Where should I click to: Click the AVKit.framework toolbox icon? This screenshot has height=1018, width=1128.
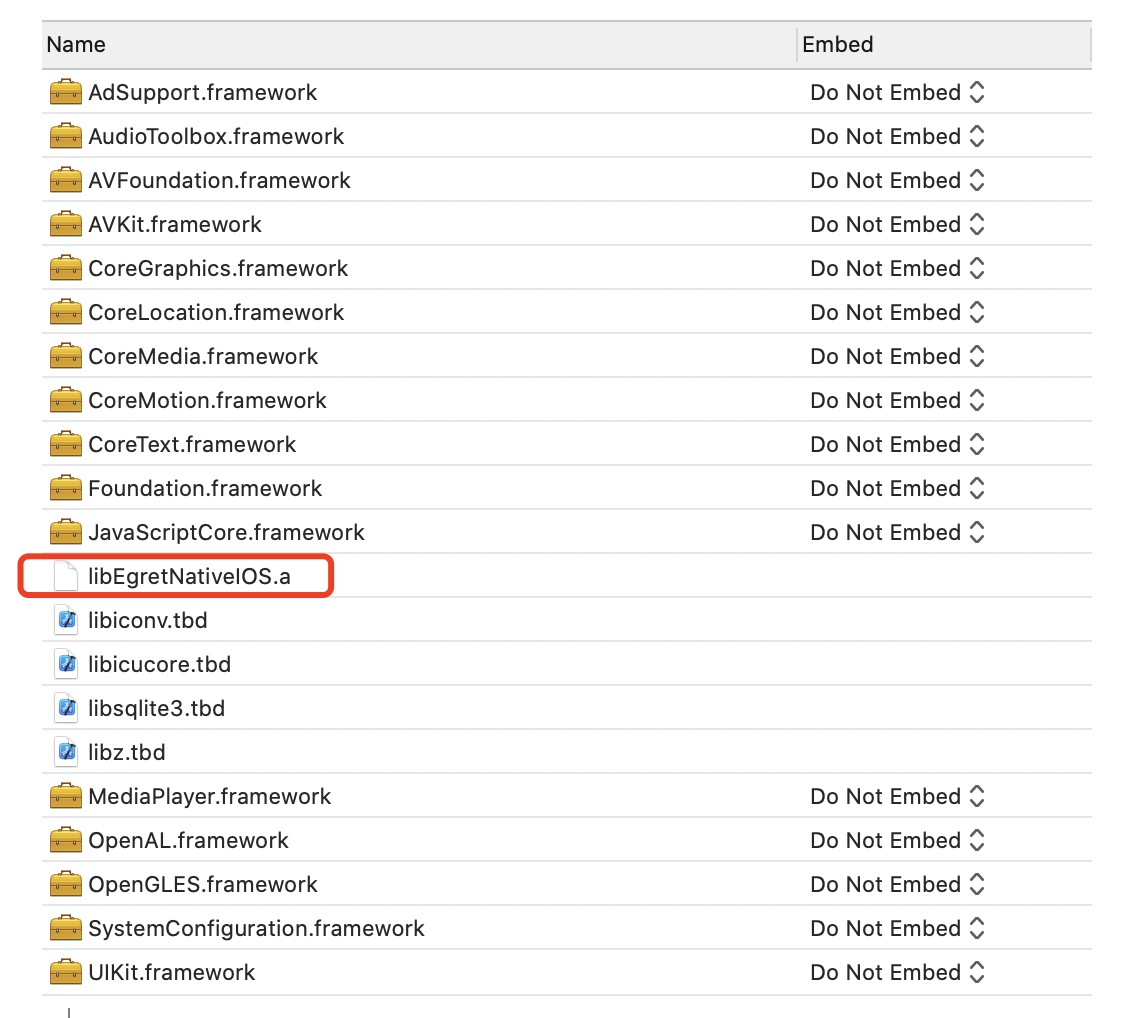pos(65,225)
